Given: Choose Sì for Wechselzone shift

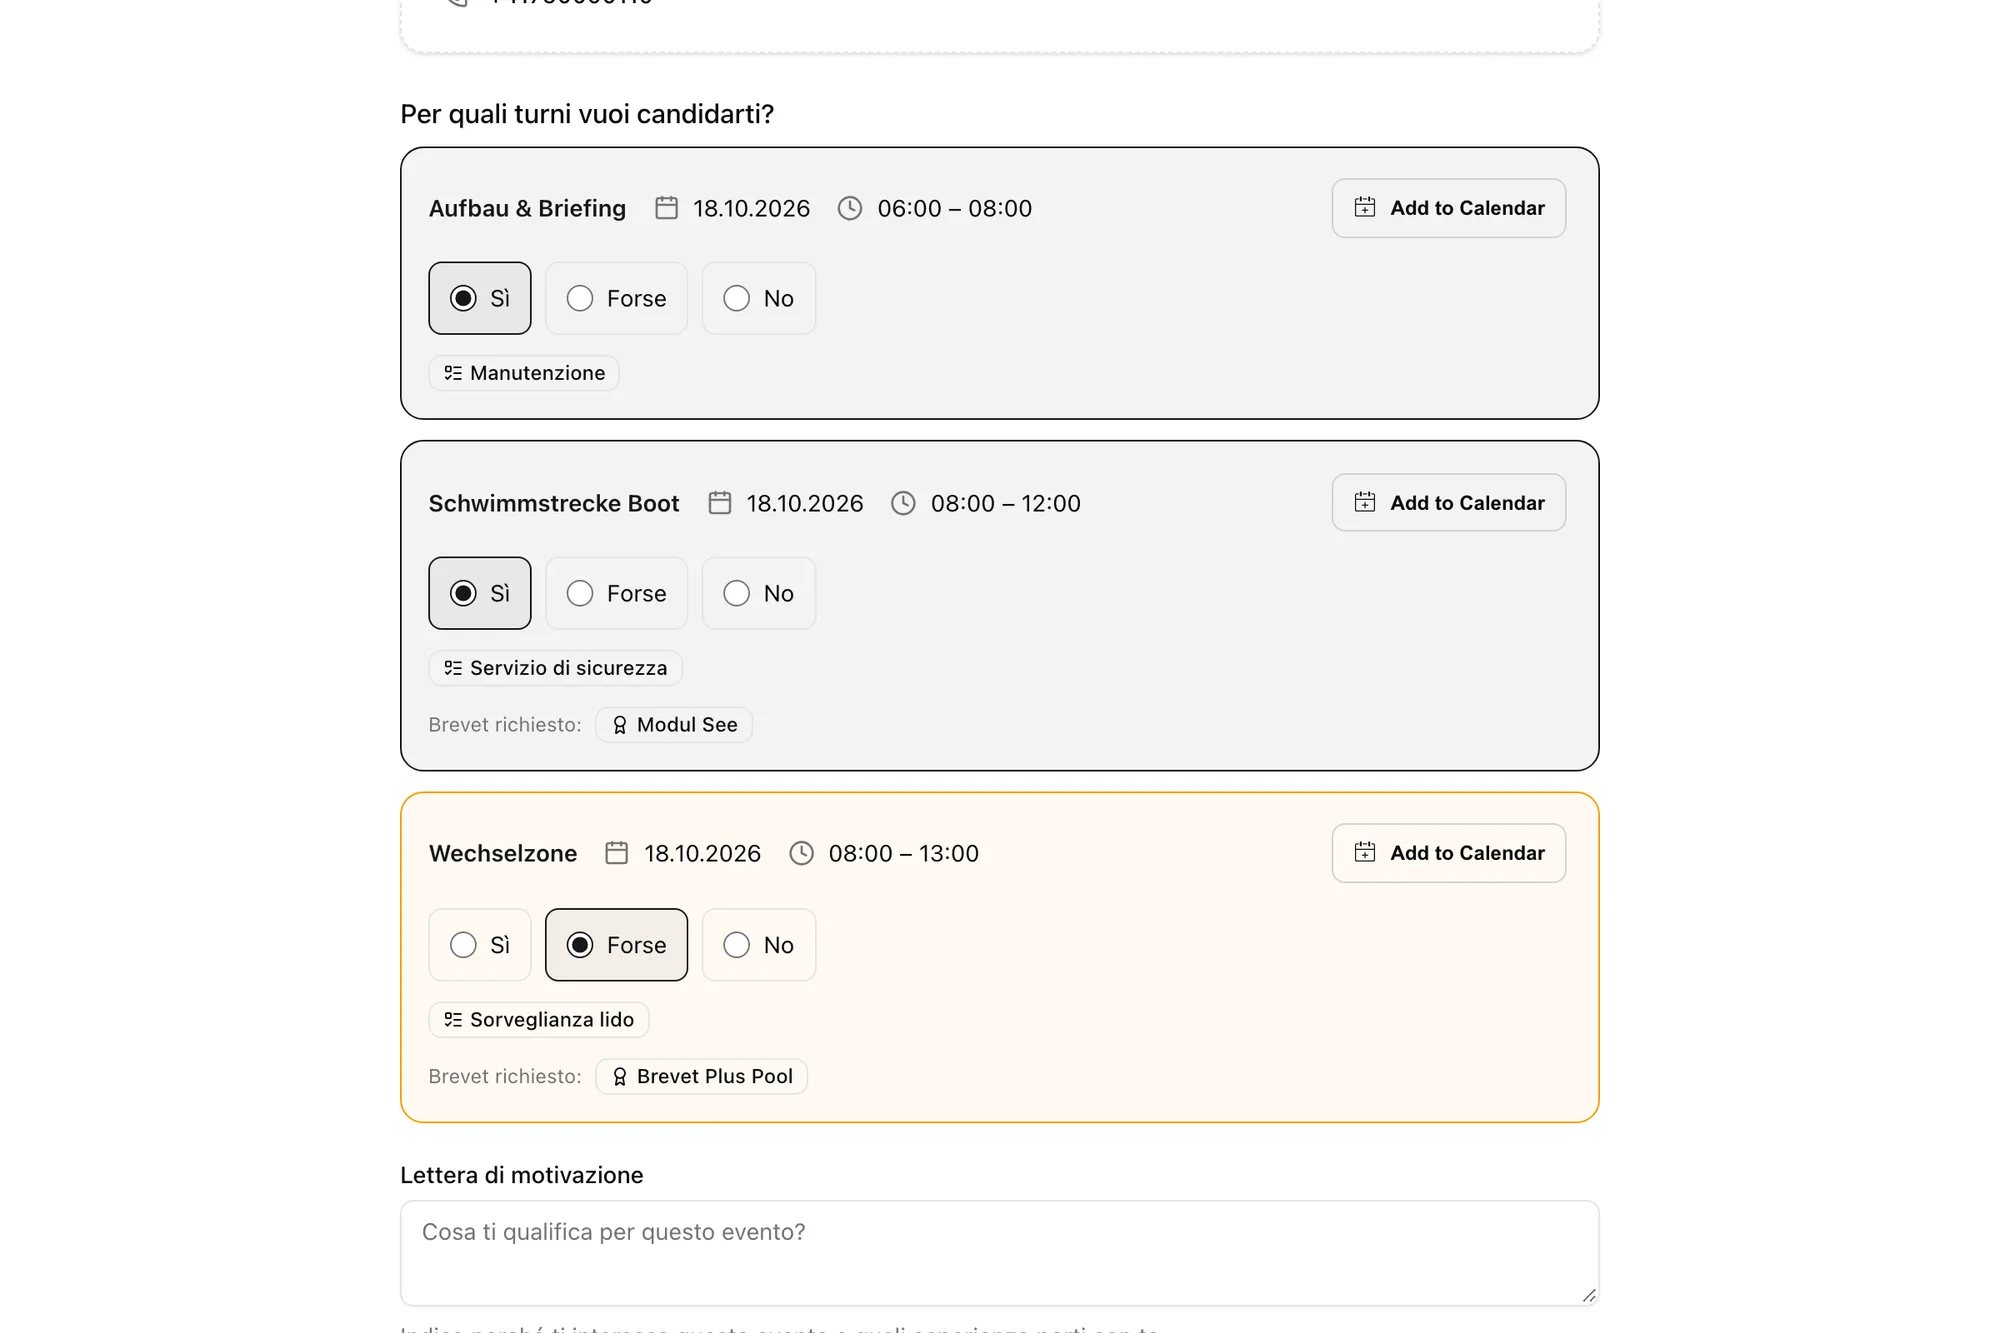Looking at the screenshot, I should (479, 945).
